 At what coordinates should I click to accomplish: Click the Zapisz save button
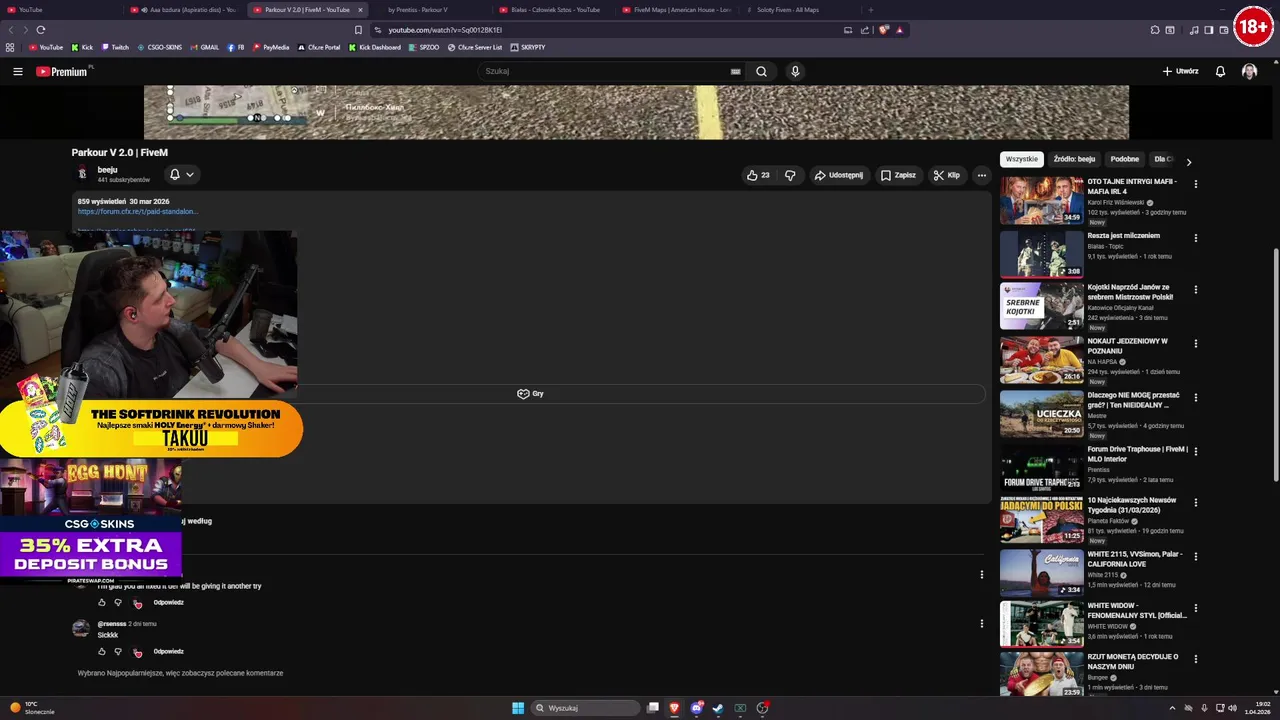(x=898, y=175)
